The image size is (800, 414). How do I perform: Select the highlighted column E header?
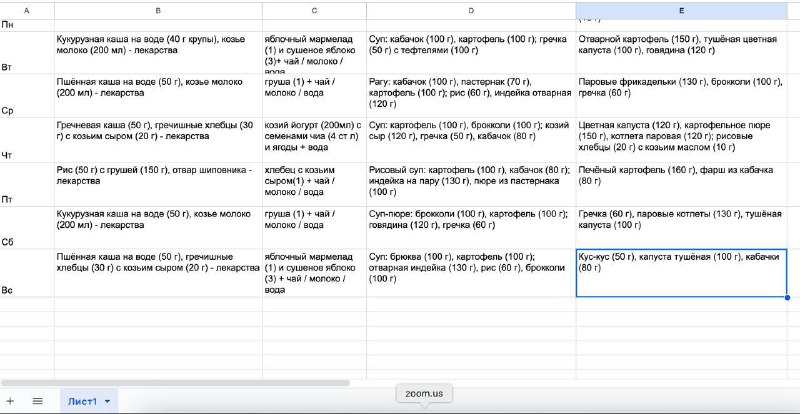click(682, 9)
